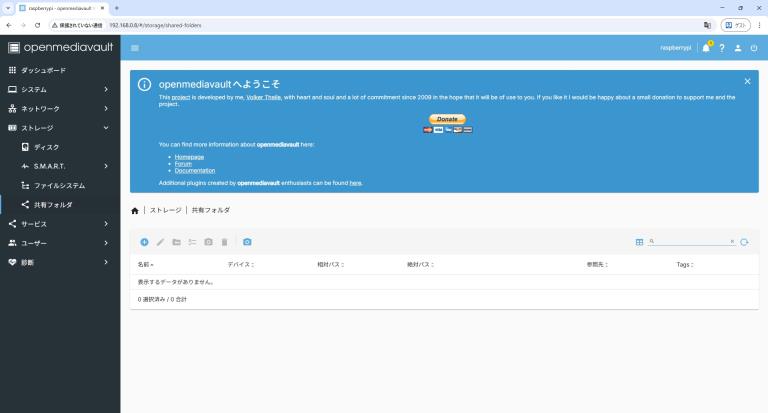The image size is (768, 413).
Task: Click the 共有フォルダ breadcrumb
Action: [211, 210]
